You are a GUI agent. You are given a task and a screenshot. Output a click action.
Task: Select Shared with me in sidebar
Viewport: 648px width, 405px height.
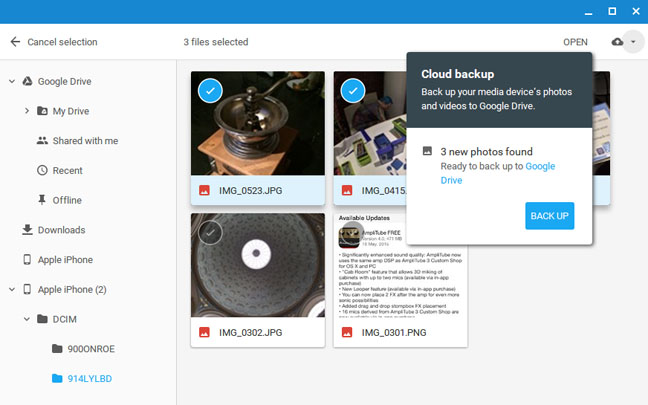(85, 141)
